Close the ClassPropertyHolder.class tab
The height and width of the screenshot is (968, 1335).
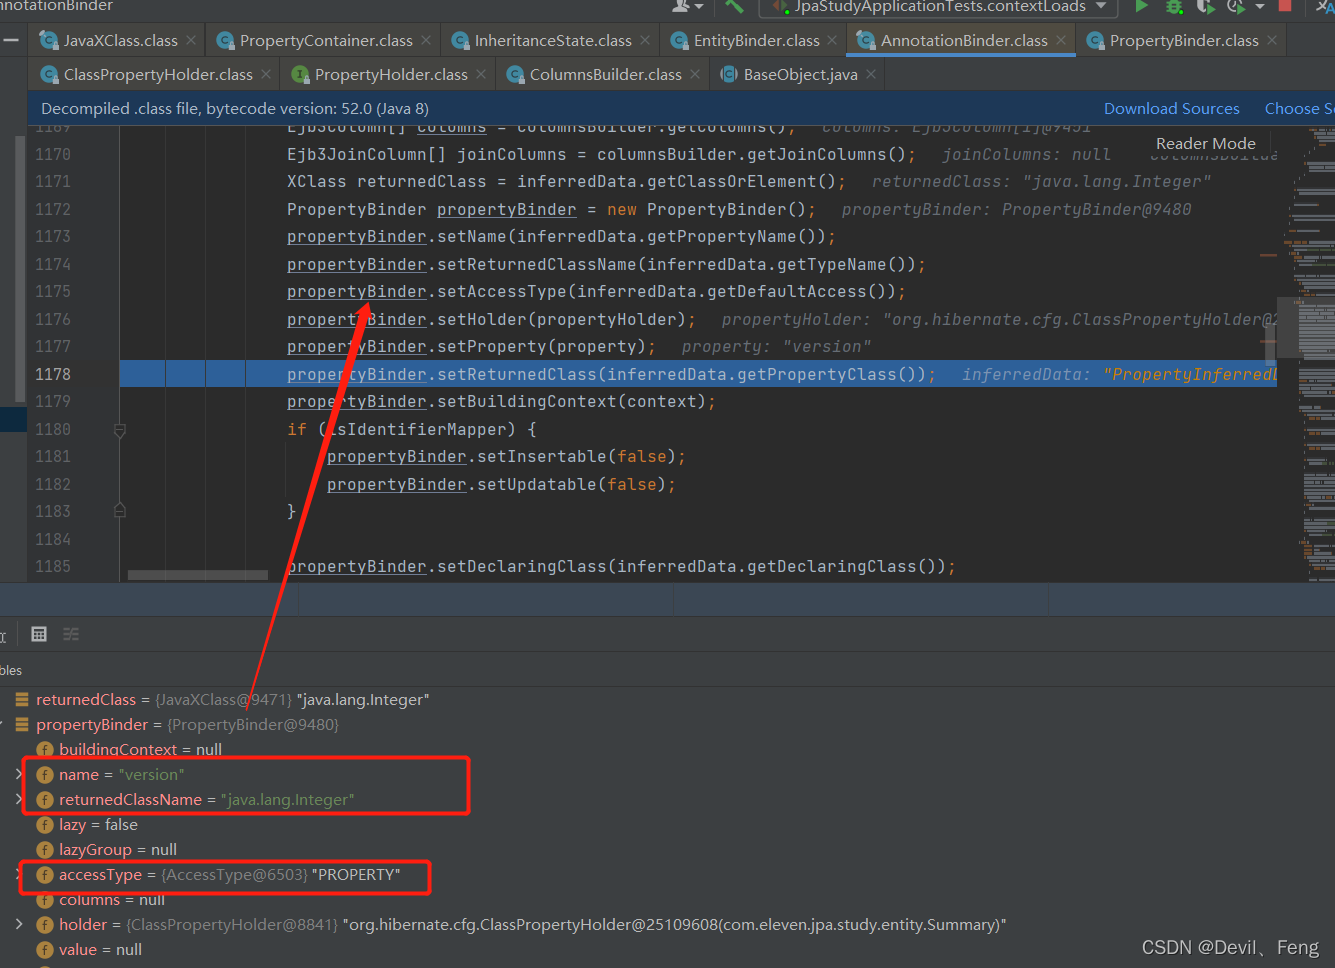tap(266, 75)
